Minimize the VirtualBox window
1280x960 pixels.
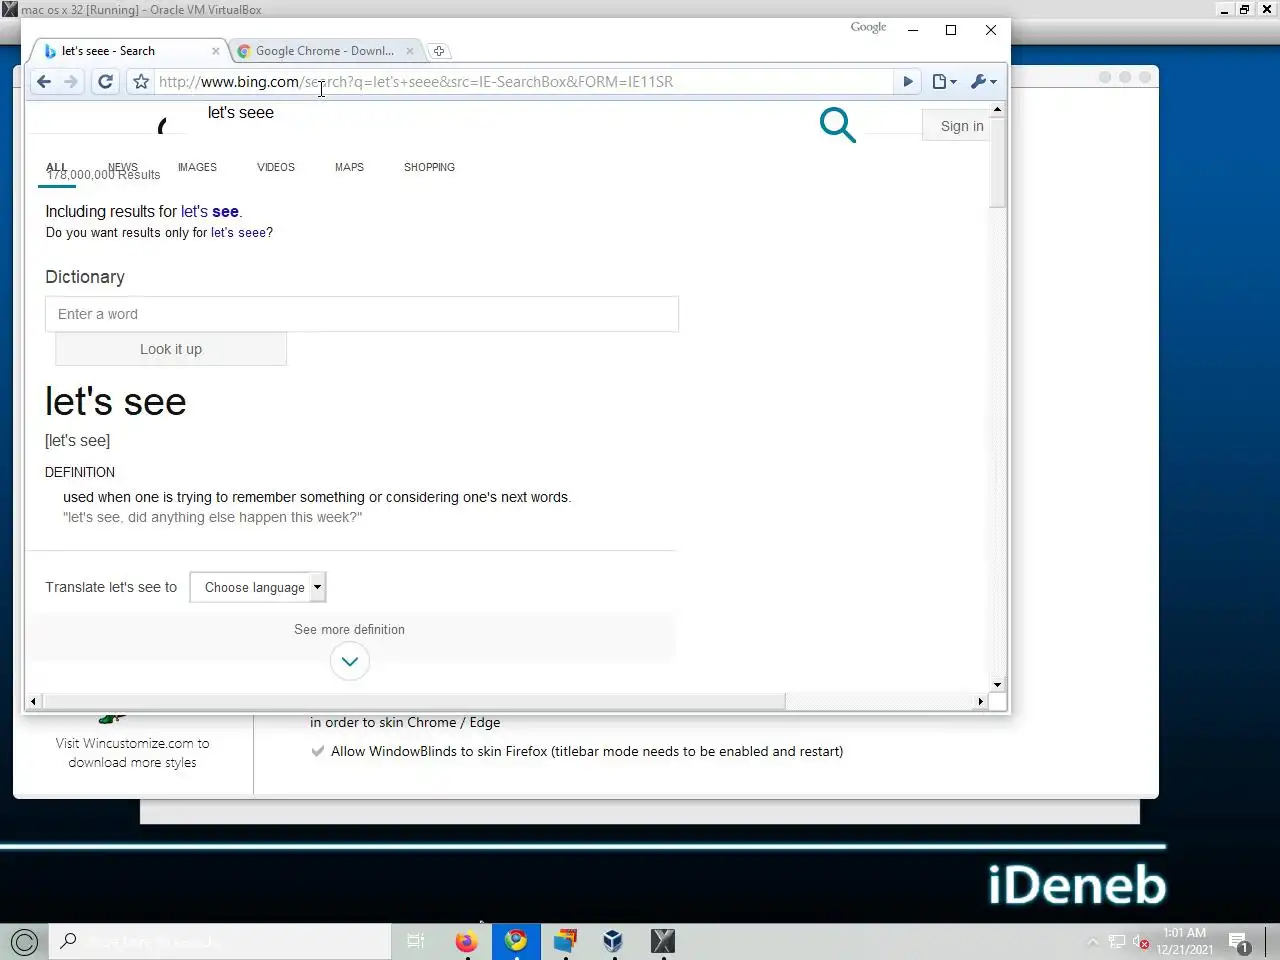(1224, 9)
